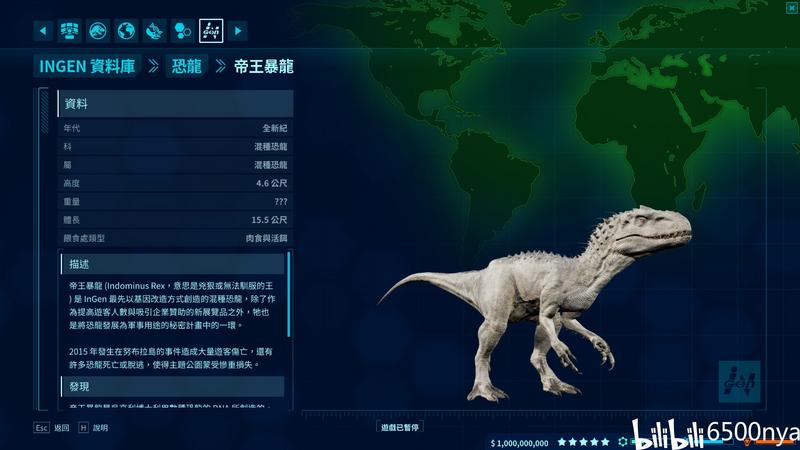The width and height of the screenshot is (800, 450).
Task: Select the 描述 section header
Action: point(172,264)
